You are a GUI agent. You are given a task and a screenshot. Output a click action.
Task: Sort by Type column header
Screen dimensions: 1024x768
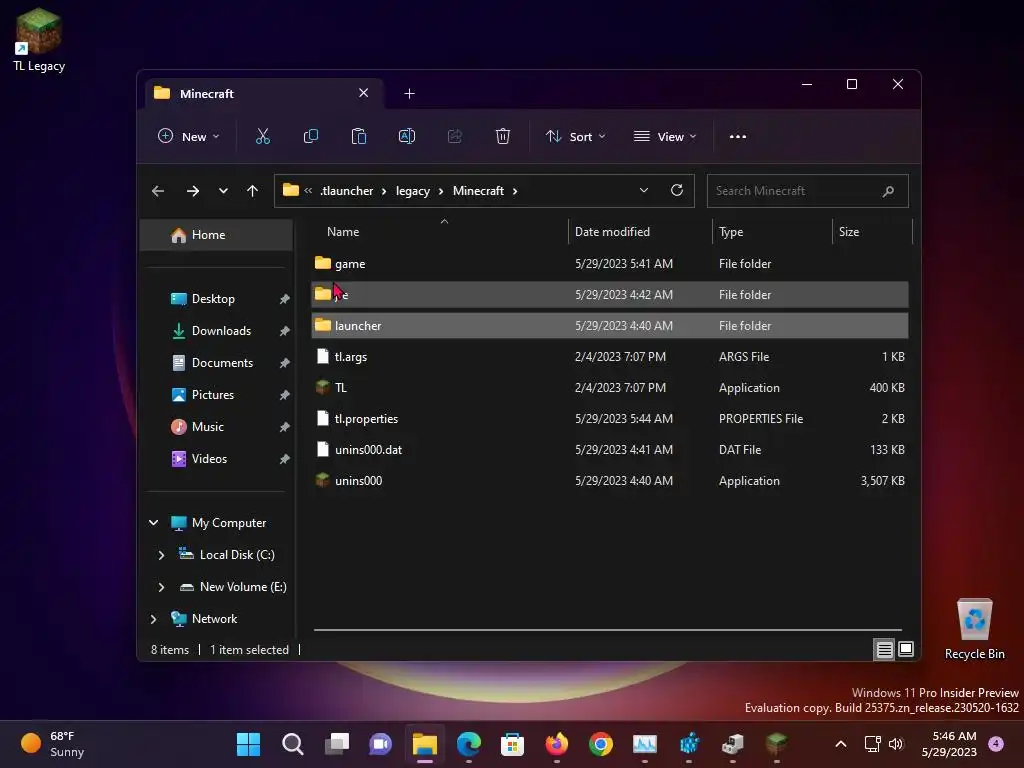[x=772, y=232]
